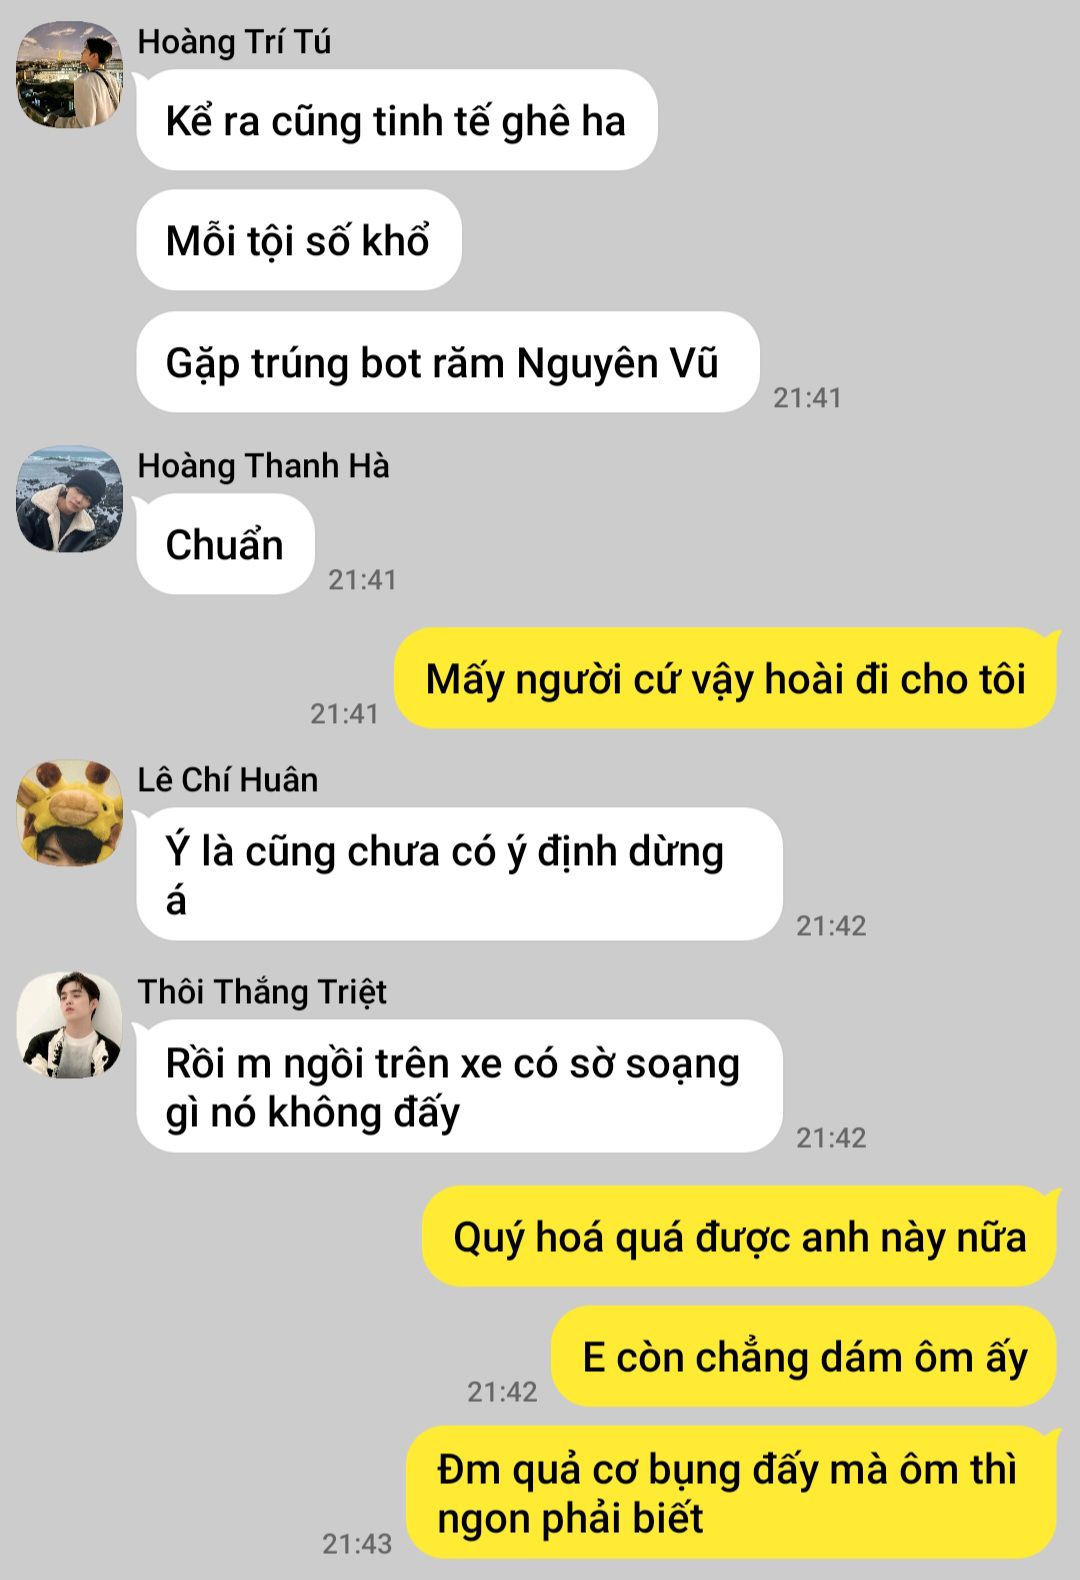Select the 'Gặp trúng bot răm Nguyên Vũ' message
Viewport: 1080px width, 1580px height.
[x=447, y=362]
